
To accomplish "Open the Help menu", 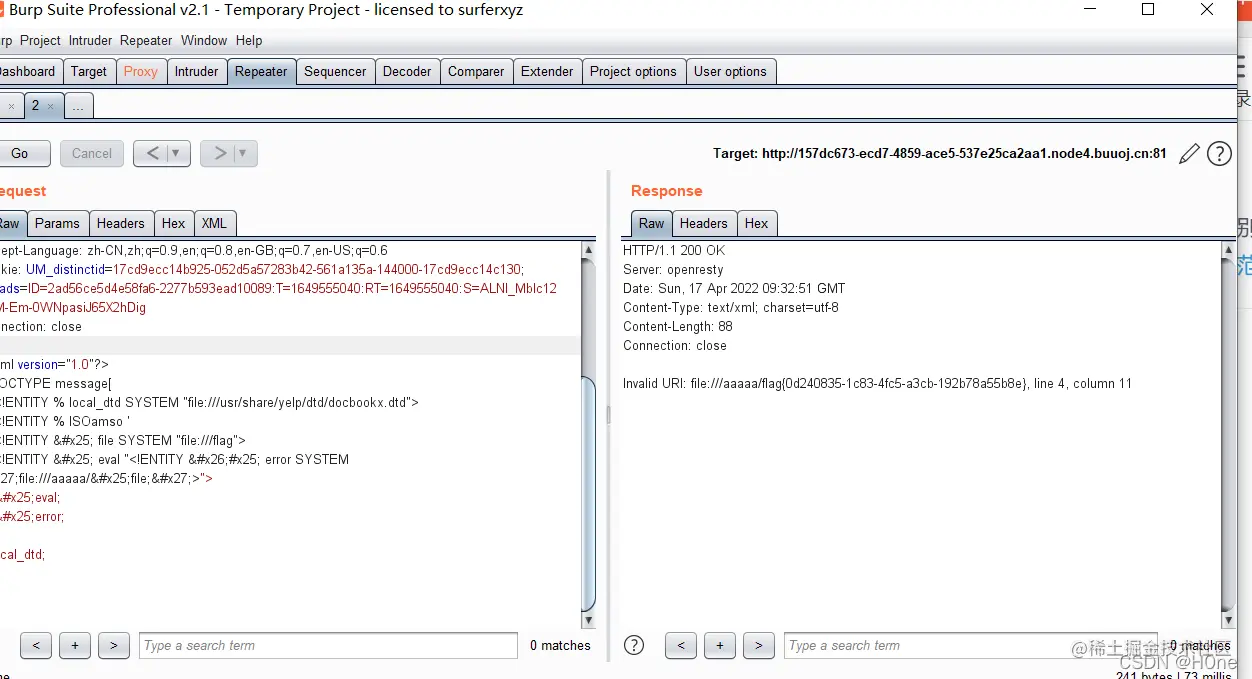I will (249, 40).
